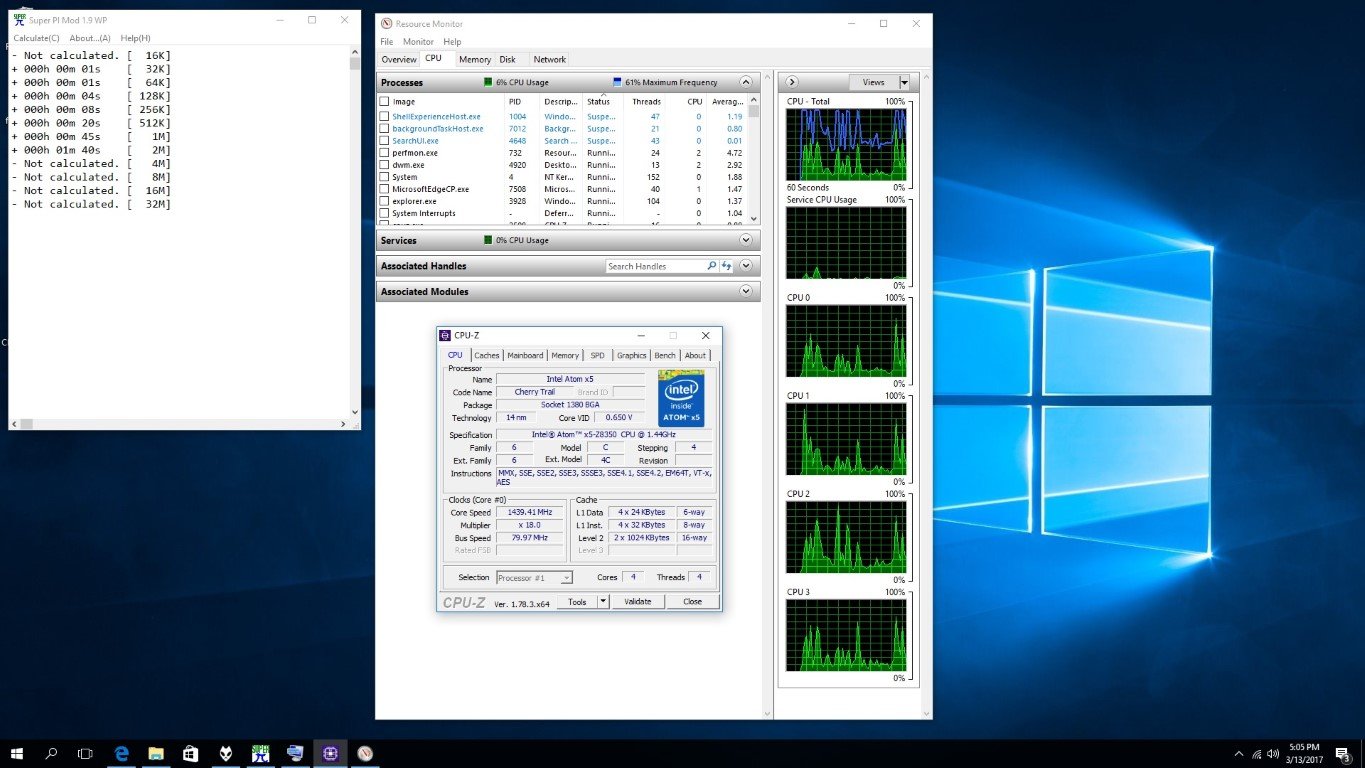Check the dwm.exe process box
Screen dimensions: 1365x768
pyautogui.click(x=384, y=165)
